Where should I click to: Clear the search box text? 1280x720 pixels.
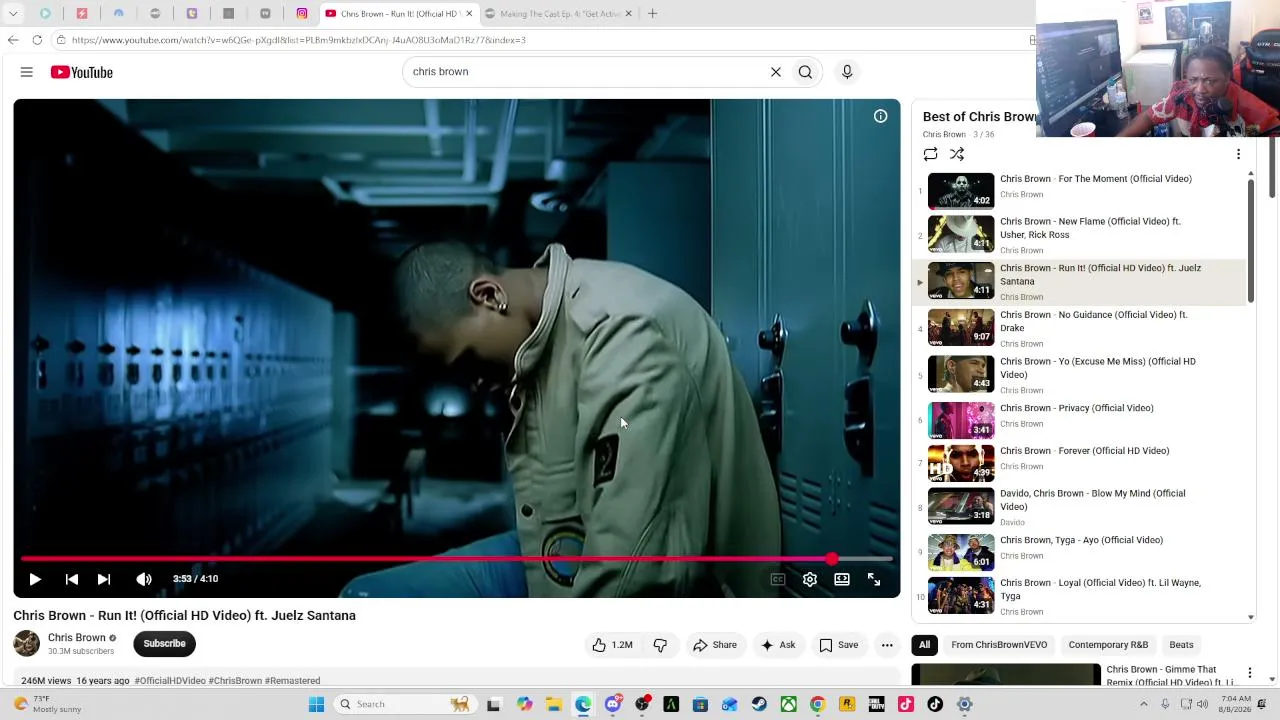tap(775, 72)
